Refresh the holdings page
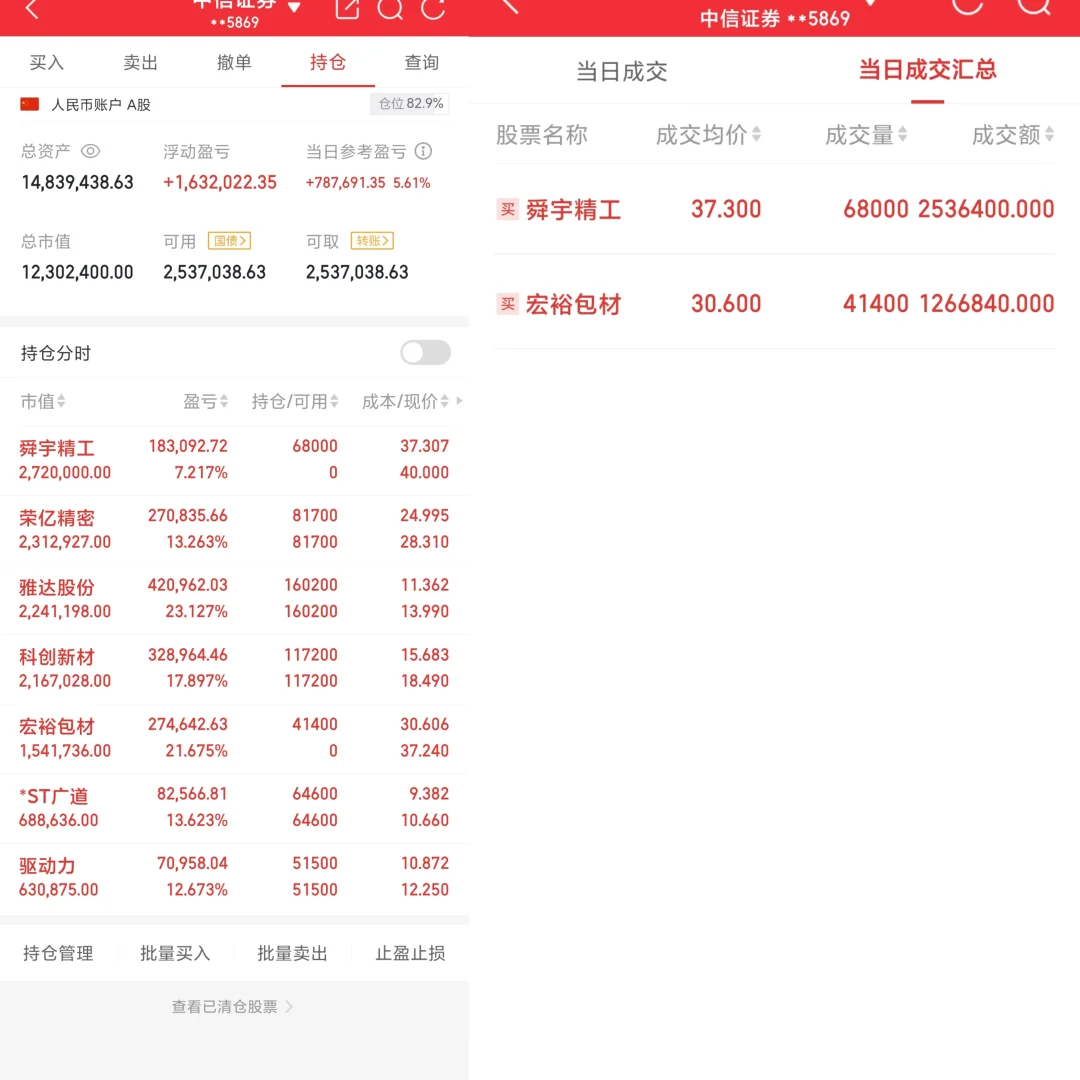The width and height of the screenshot is (1080, 1080). [x=434, y=11]
